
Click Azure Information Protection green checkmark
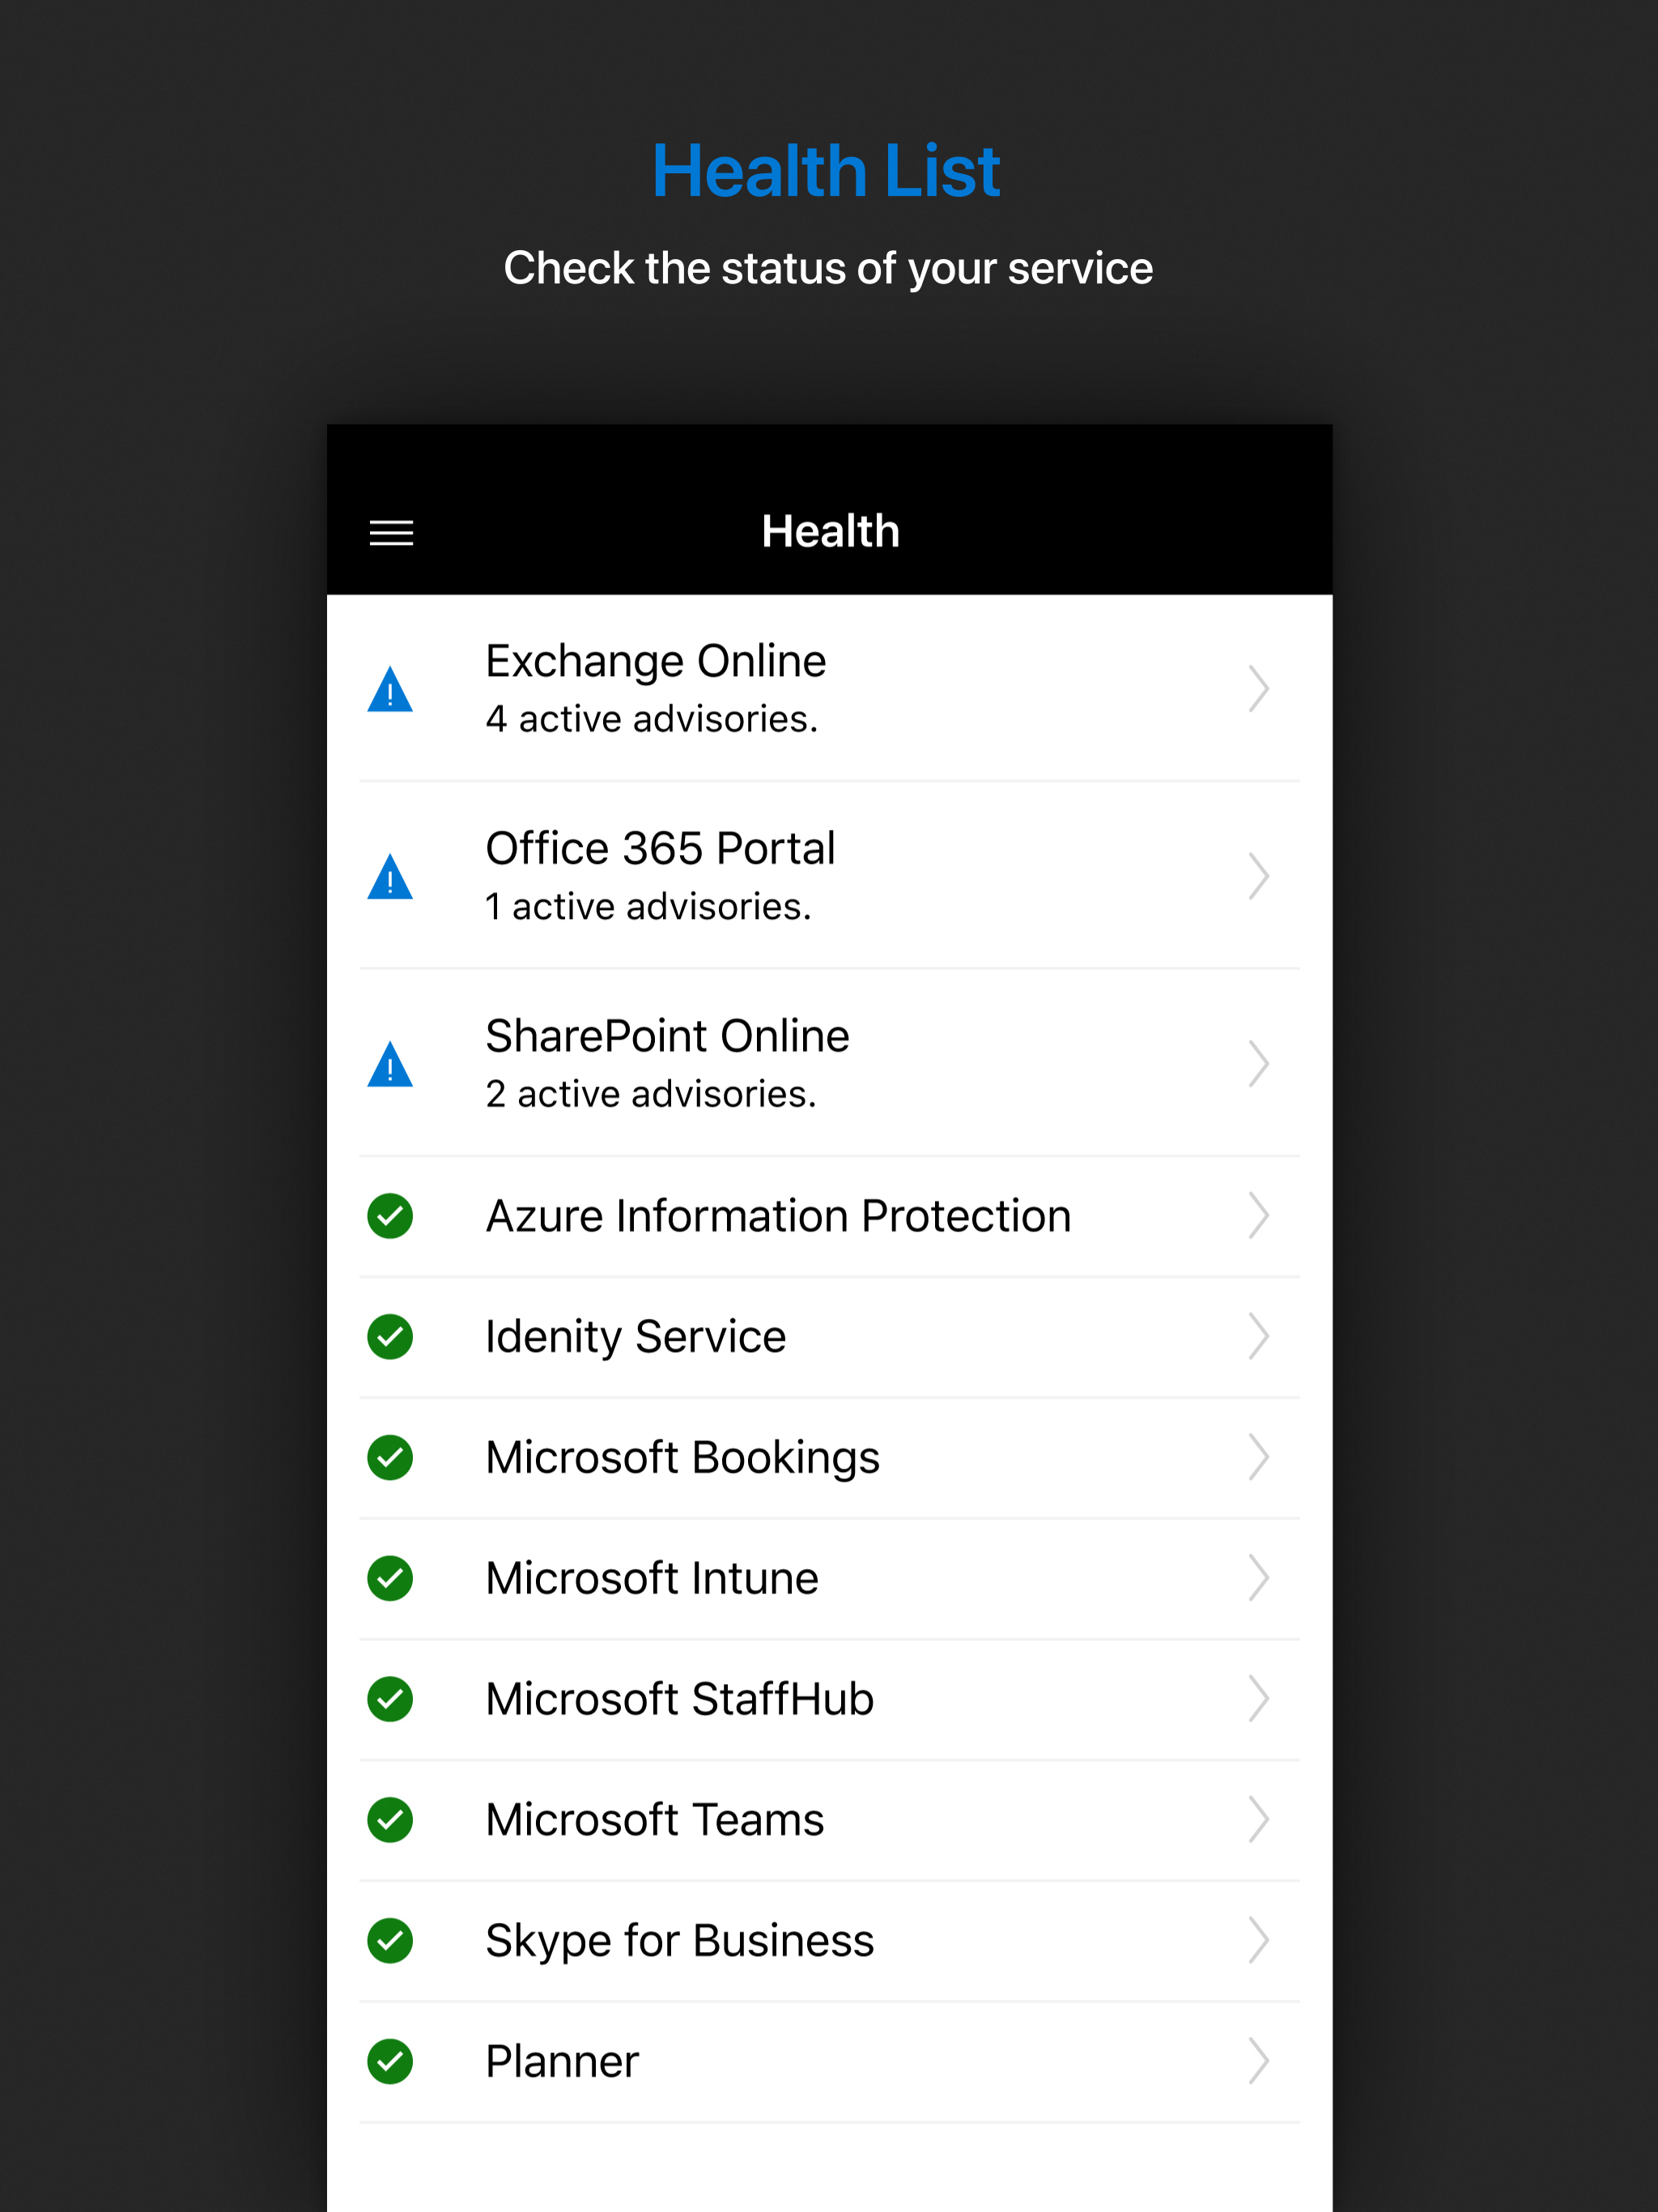pos(390,1216)
